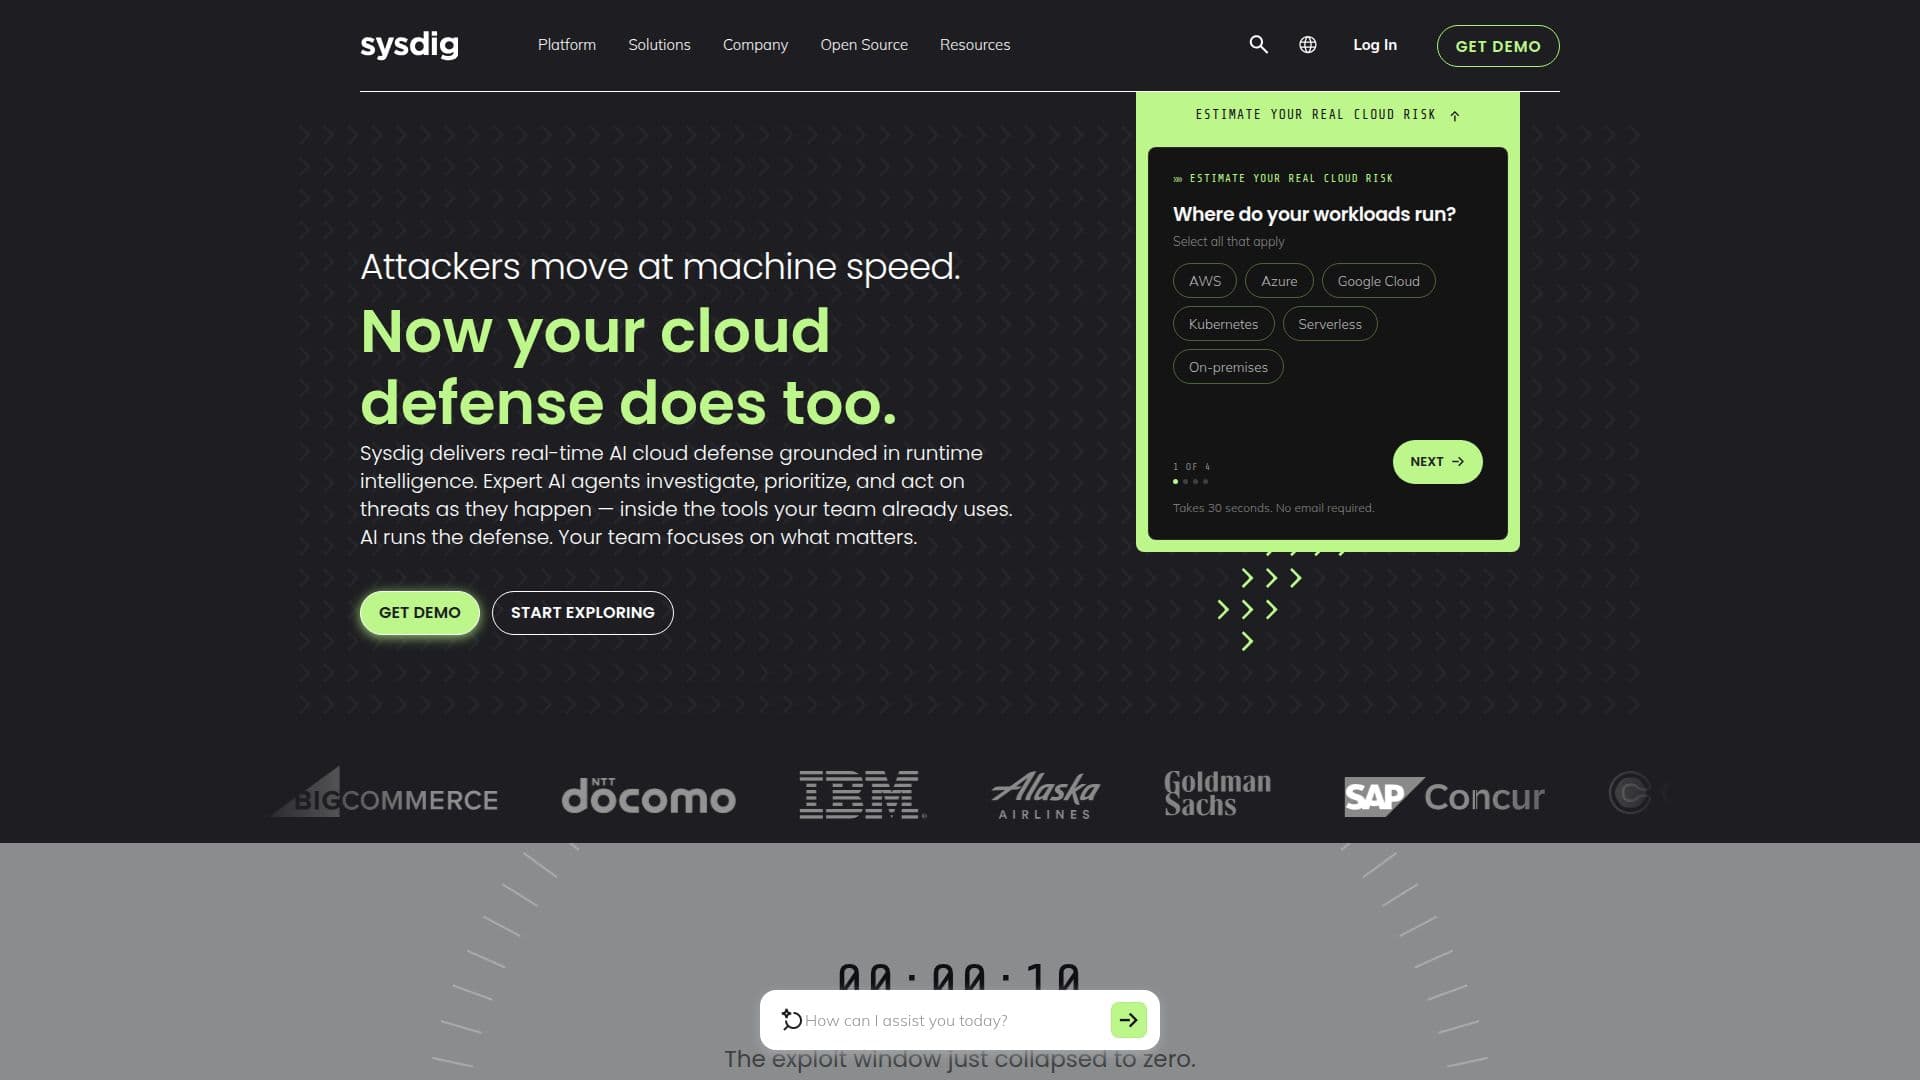Click the Alaska Airlines logo
Image resolution: width=1920 pixels, height=1080 pixels.
tap(1045, 795)
